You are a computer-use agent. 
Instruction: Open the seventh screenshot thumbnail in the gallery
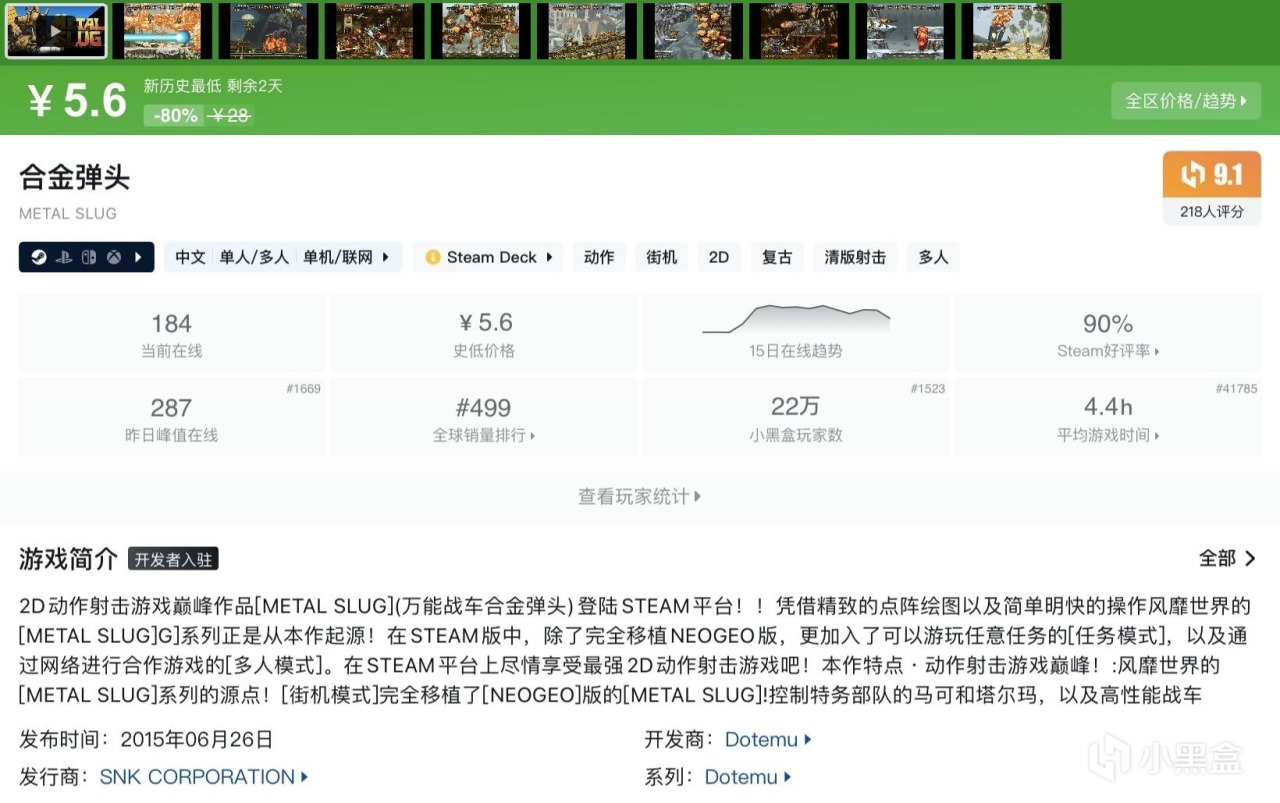click(692, 31)
